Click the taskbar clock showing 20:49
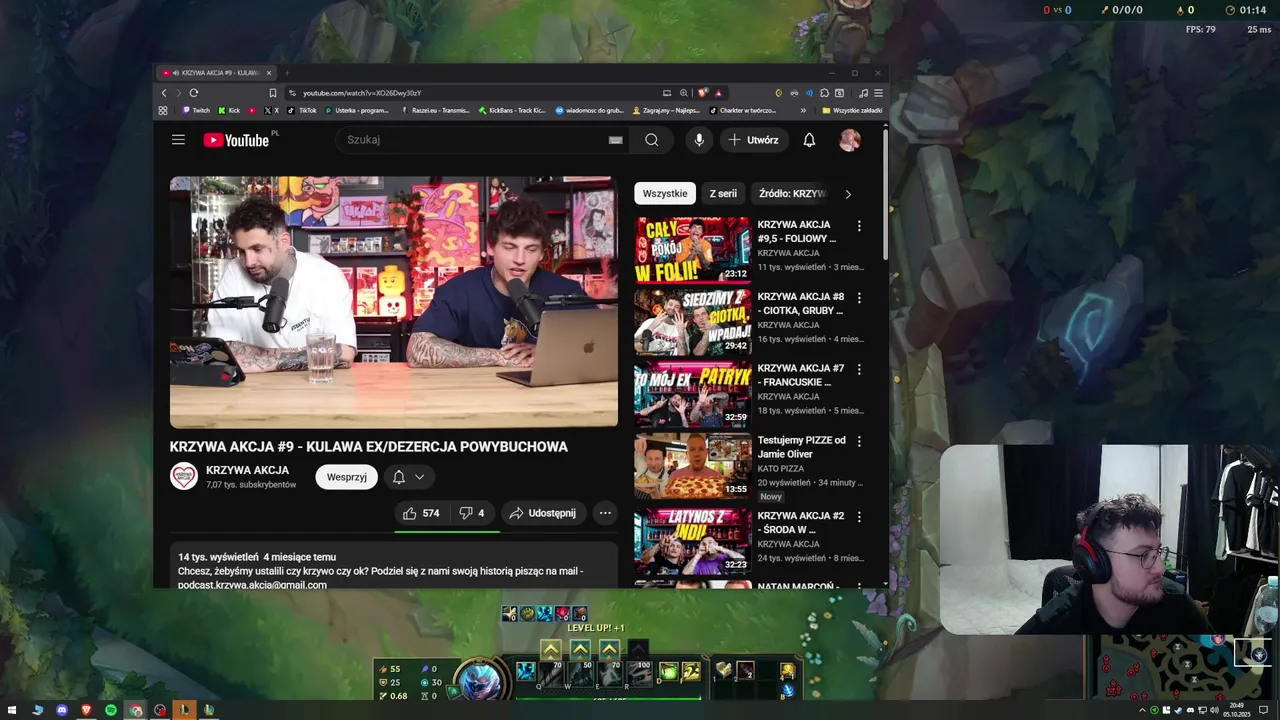This screenshot has height=720, width=1280. 1237,710
